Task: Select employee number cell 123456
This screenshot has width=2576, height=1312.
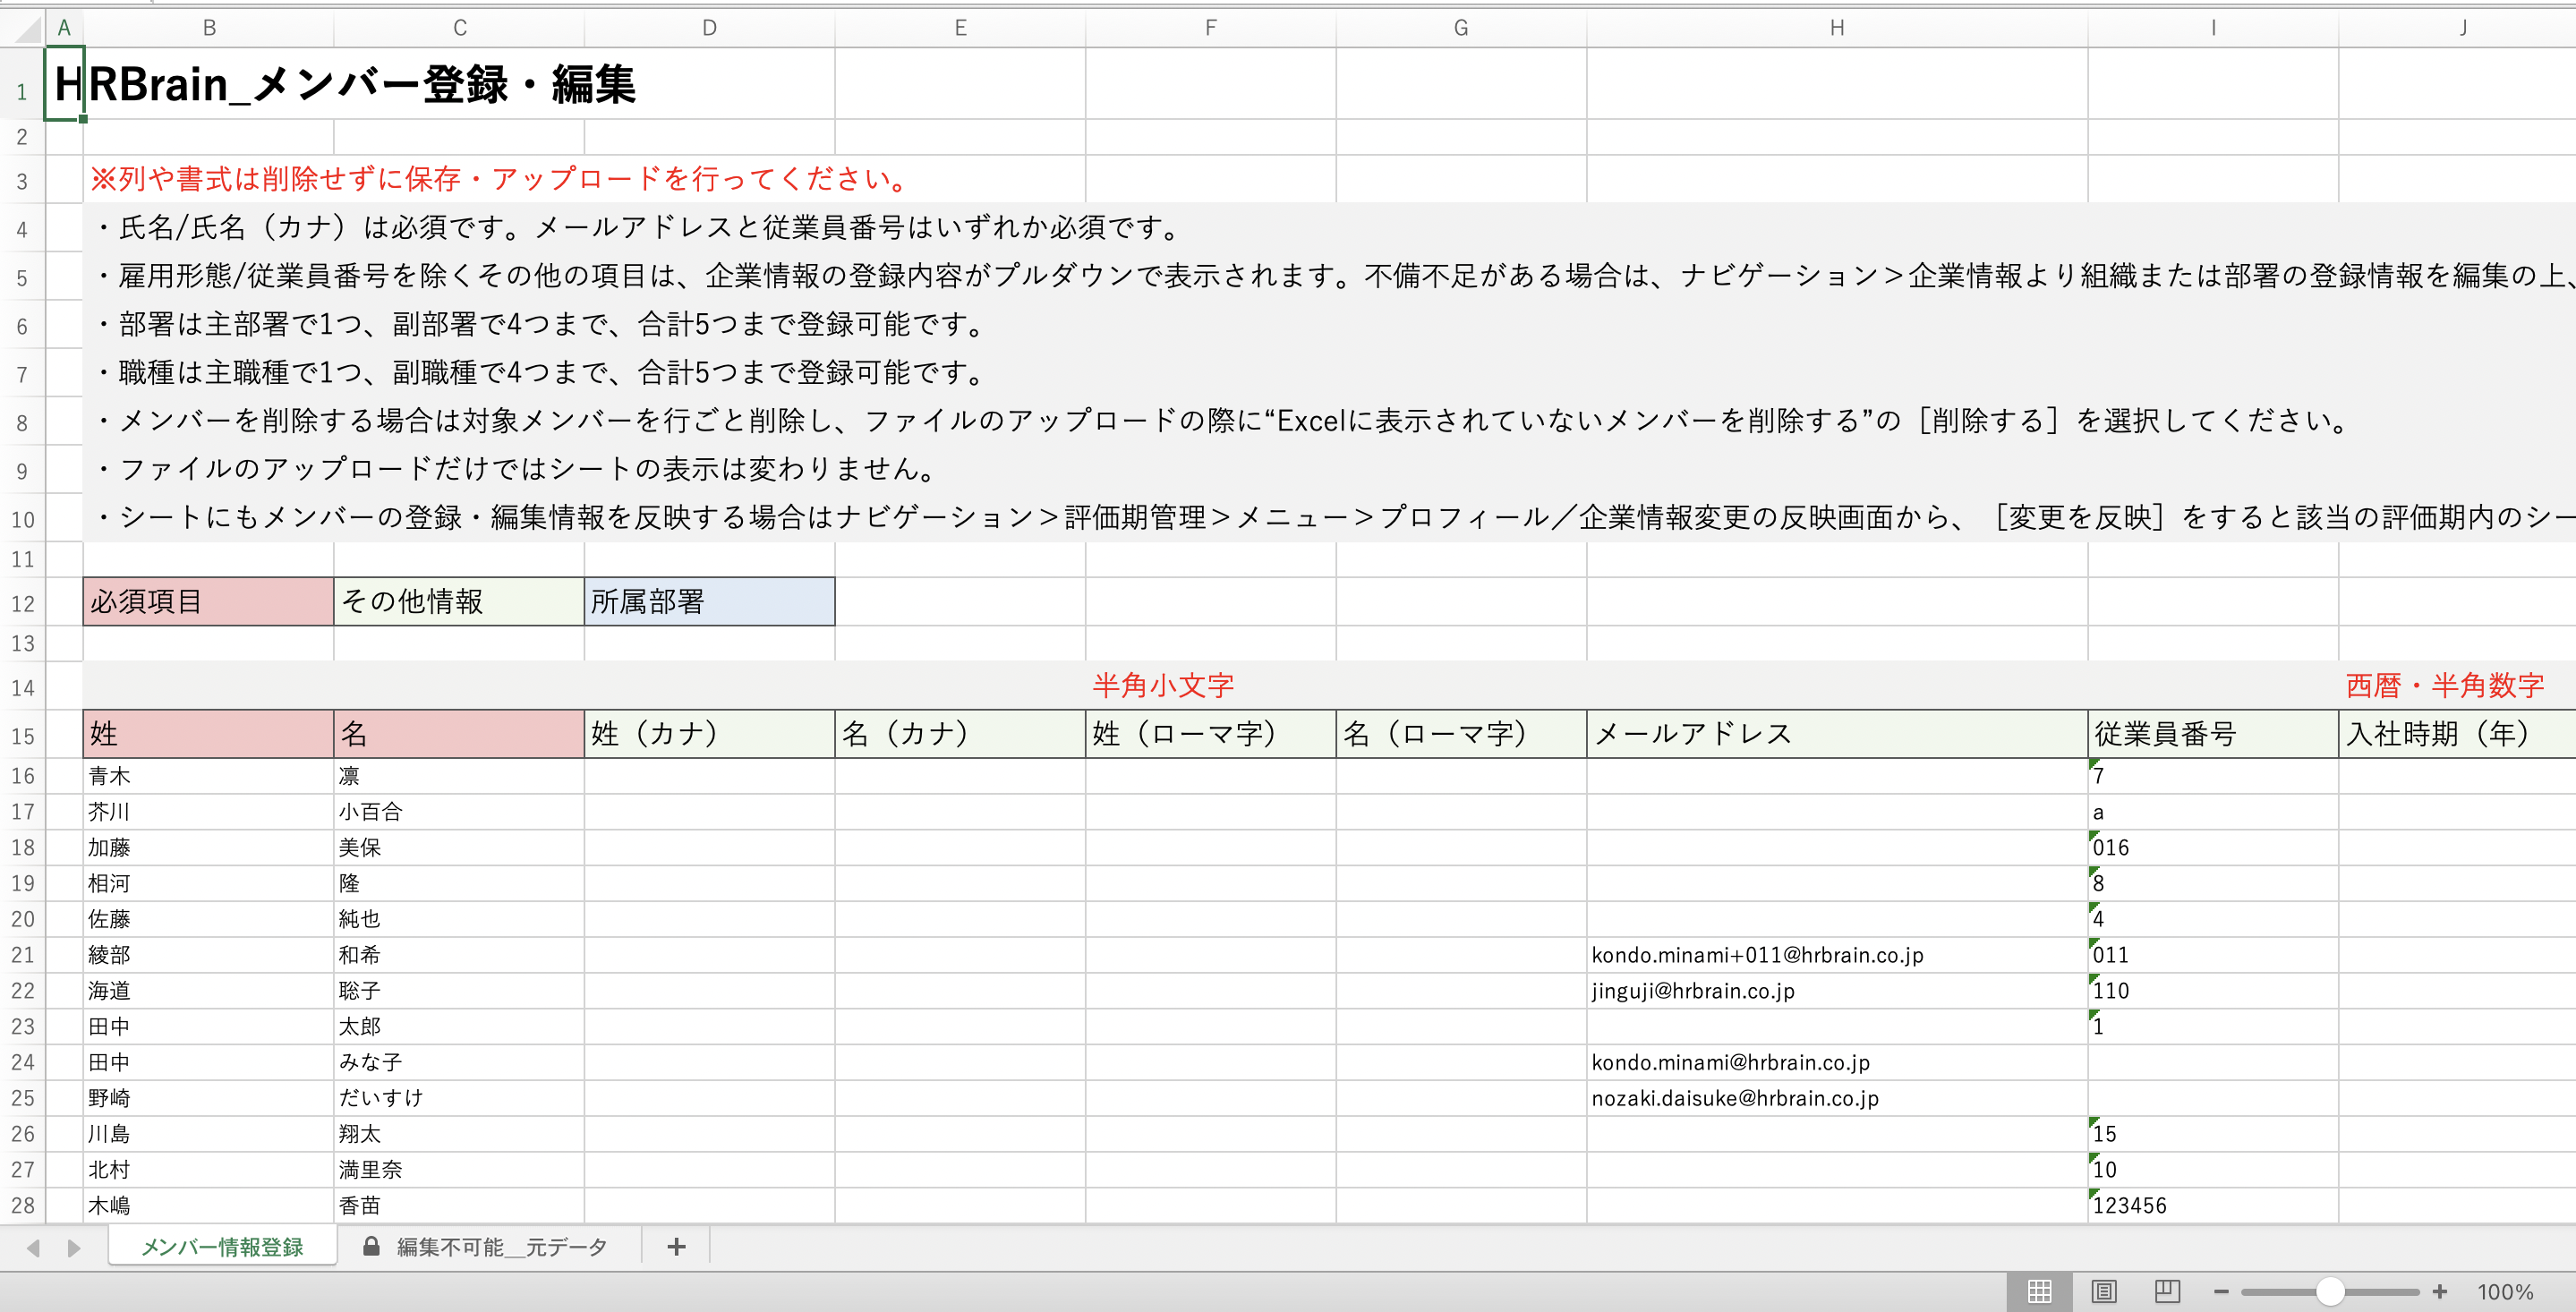Action: [x=2213, y=1205]
